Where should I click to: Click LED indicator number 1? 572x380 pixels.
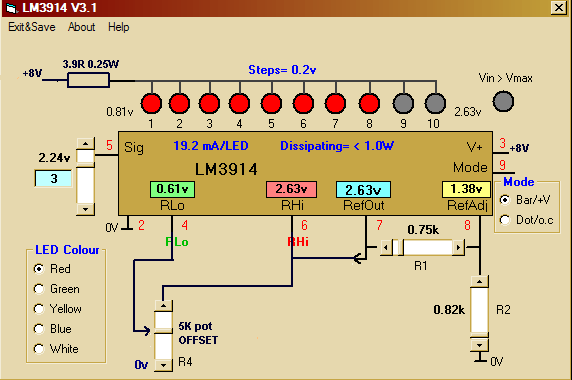(151, 103)
